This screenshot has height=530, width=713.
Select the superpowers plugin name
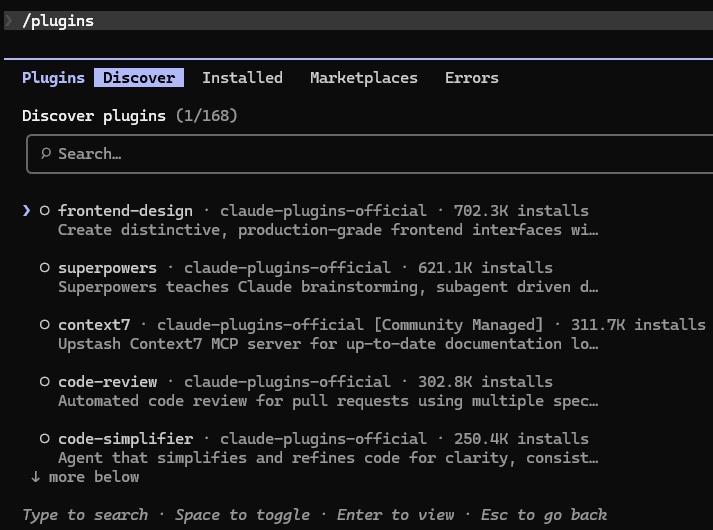[107, 268]
